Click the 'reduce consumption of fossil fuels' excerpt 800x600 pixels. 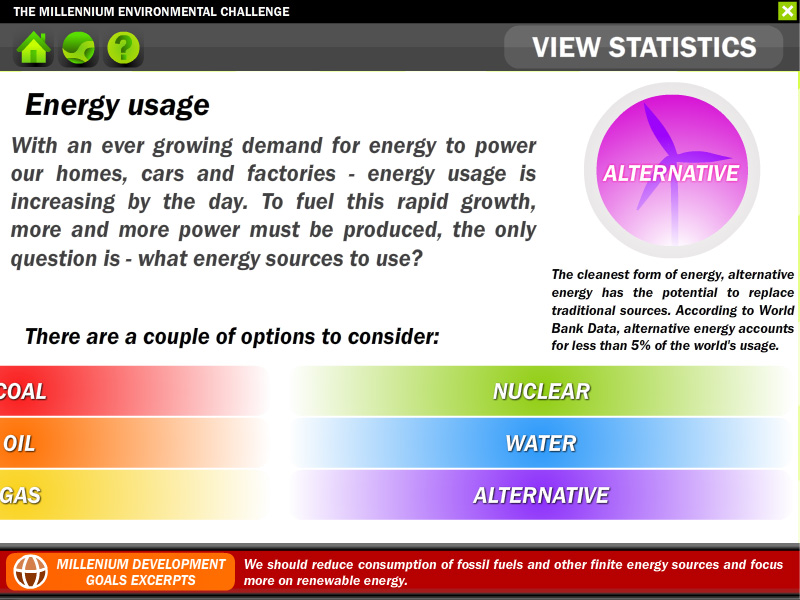(x=513, y=572)
